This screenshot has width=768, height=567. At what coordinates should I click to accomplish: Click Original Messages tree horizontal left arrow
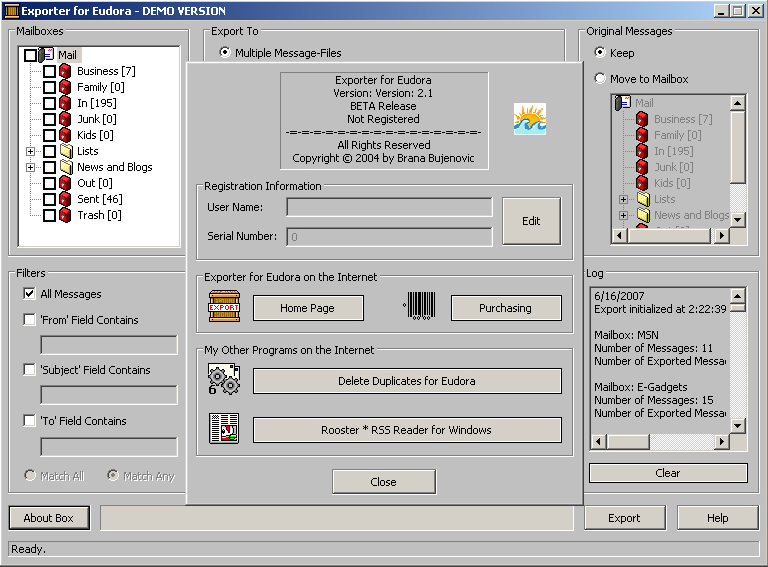coord(620,236)
